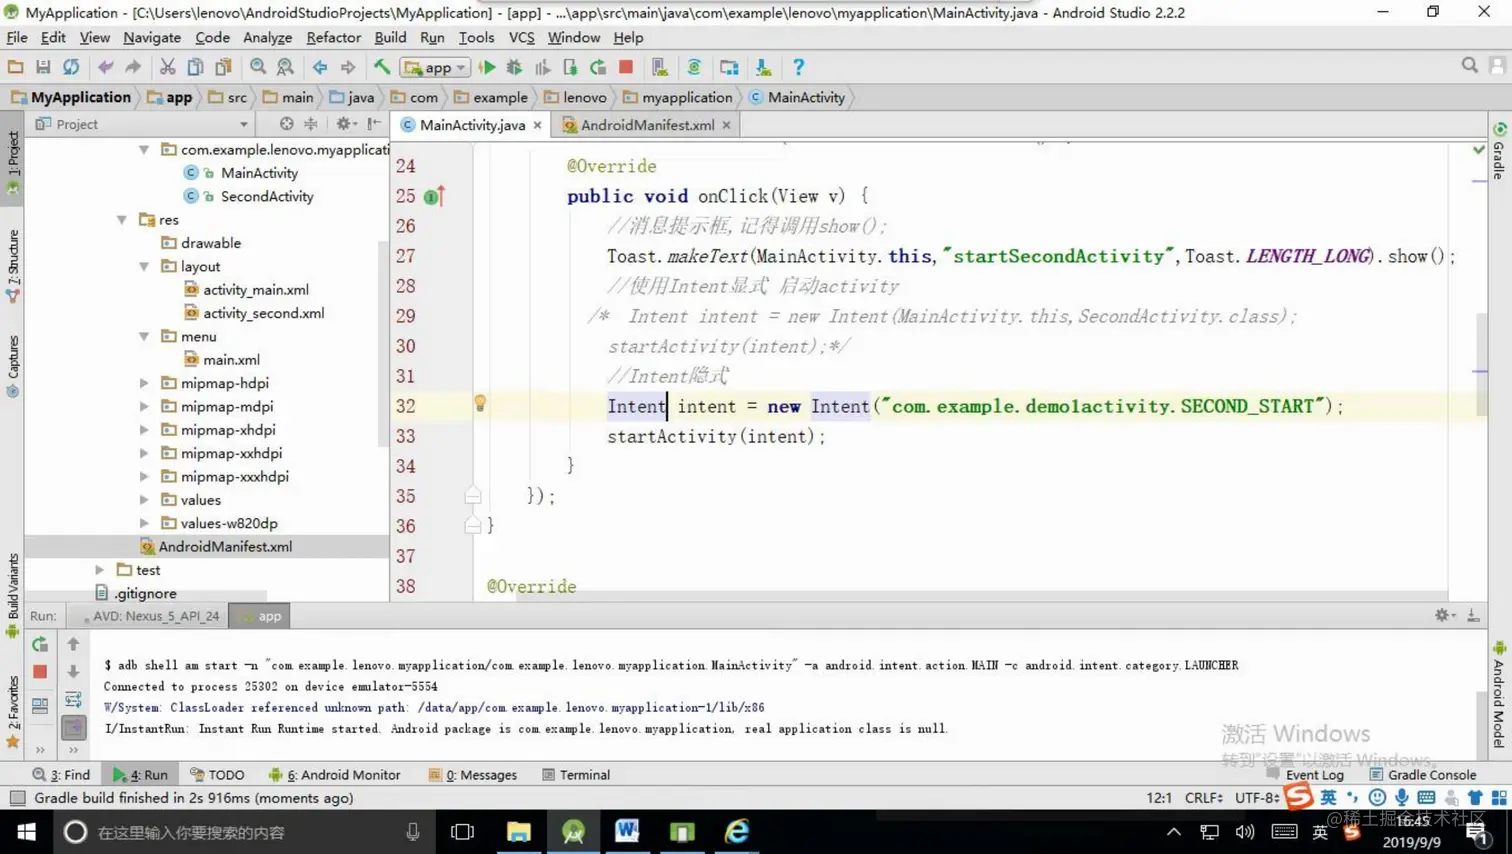The image size is (1512, 854).
Task: Click the Debug app bug icon
Action: click(x=514, y=67)
